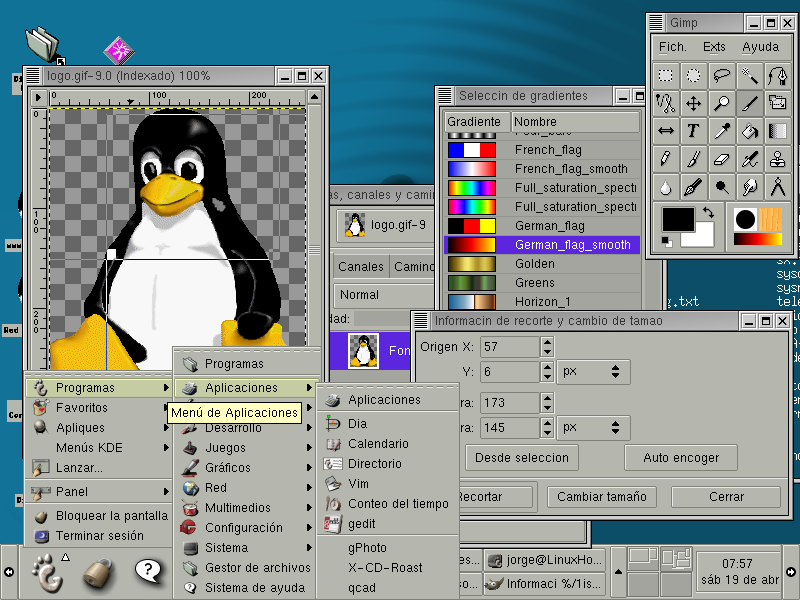
Task: Open the Ayuda menu in Gimp
Action: pyautogui.click(x=760, y=47)
